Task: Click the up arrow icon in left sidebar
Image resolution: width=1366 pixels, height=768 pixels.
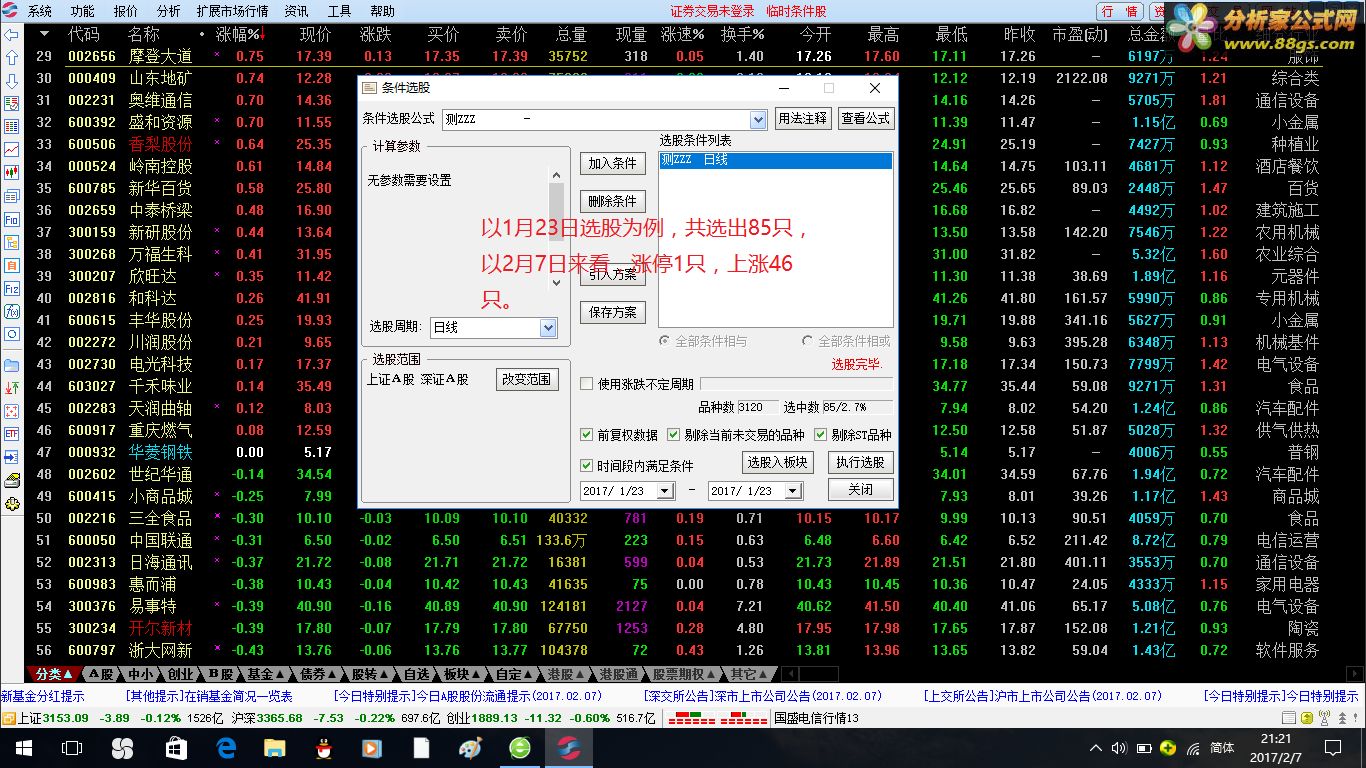Action: (12, 57)
